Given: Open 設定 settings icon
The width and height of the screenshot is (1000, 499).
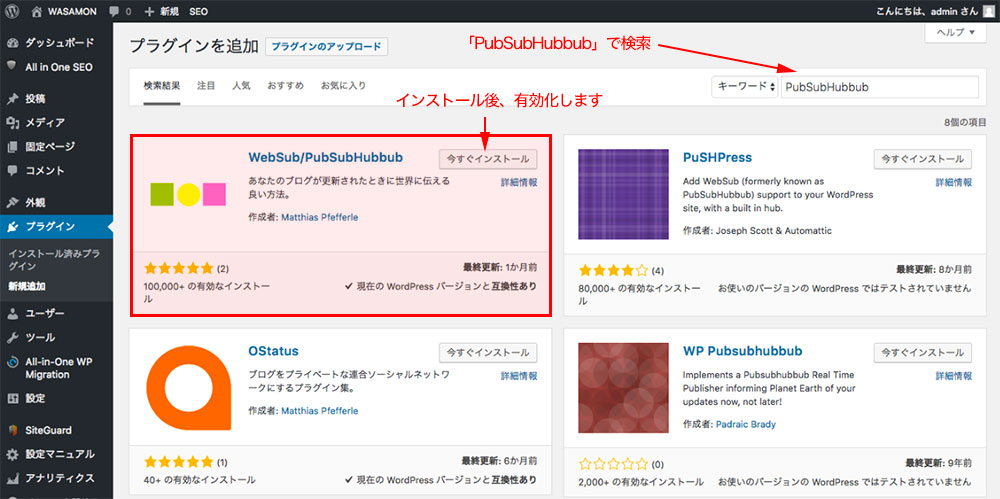Looking at the screenshot, I should pyautogui.click(x=12, y=398).
